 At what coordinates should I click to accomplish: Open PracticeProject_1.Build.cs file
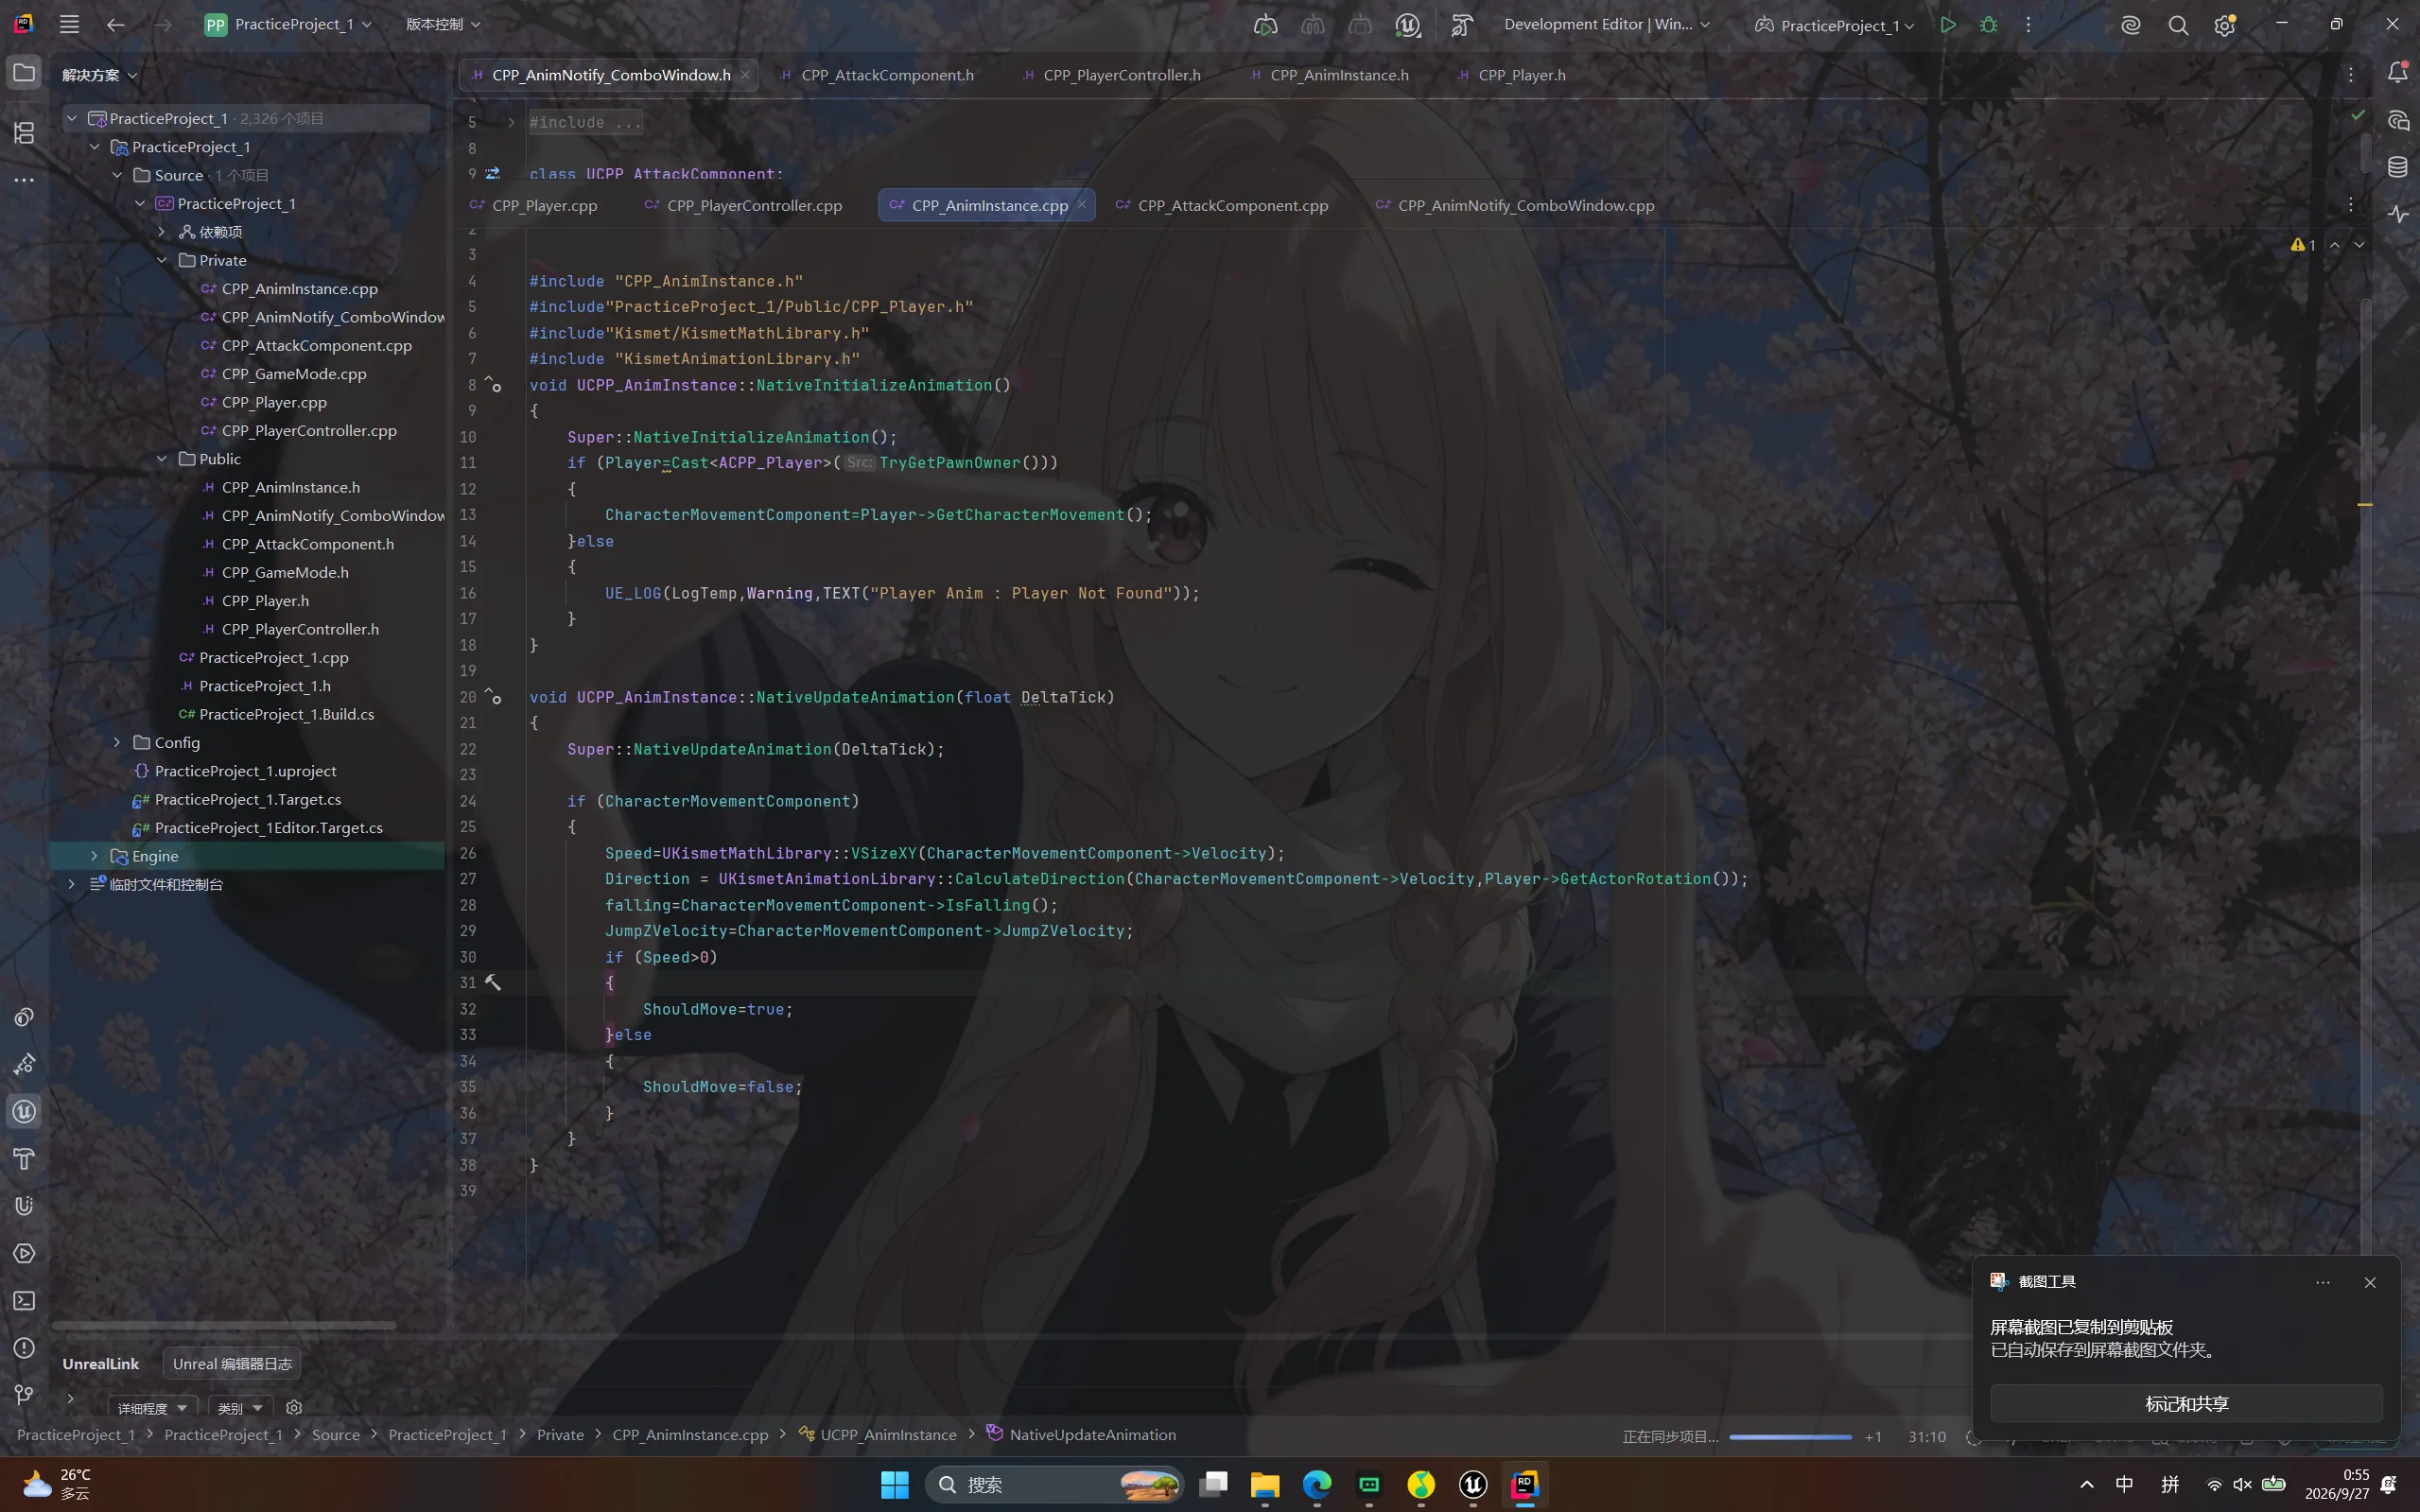click(x=276, y=714)
